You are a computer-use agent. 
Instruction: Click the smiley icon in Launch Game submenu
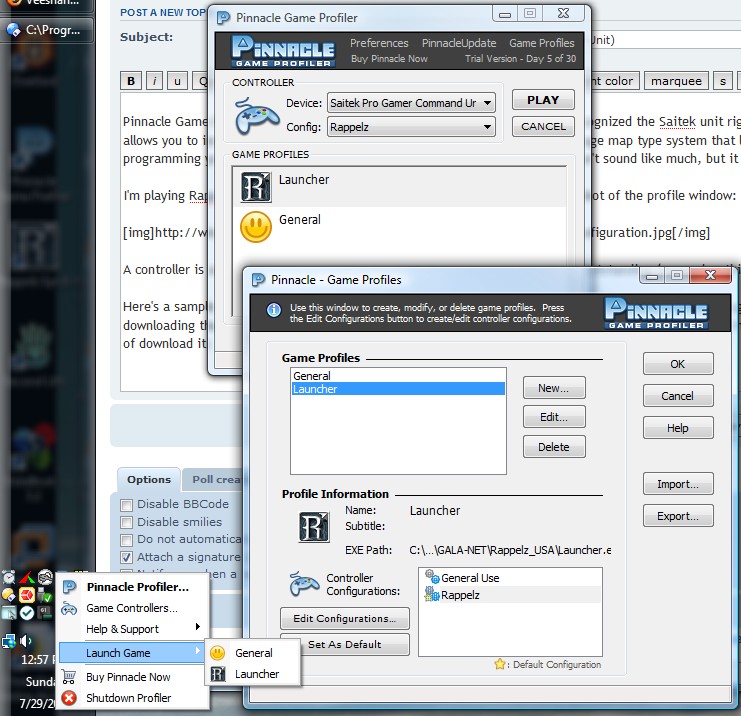click(x=217, y=653)
